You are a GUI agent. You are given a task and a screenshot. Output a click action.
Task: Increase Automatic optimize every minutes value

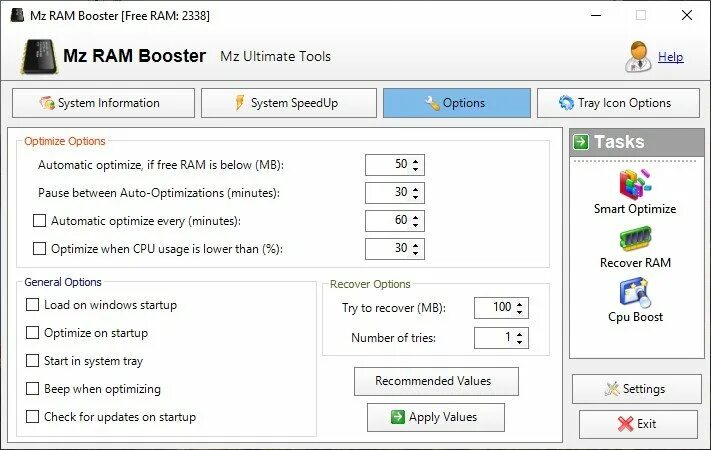tap(416, 216)
